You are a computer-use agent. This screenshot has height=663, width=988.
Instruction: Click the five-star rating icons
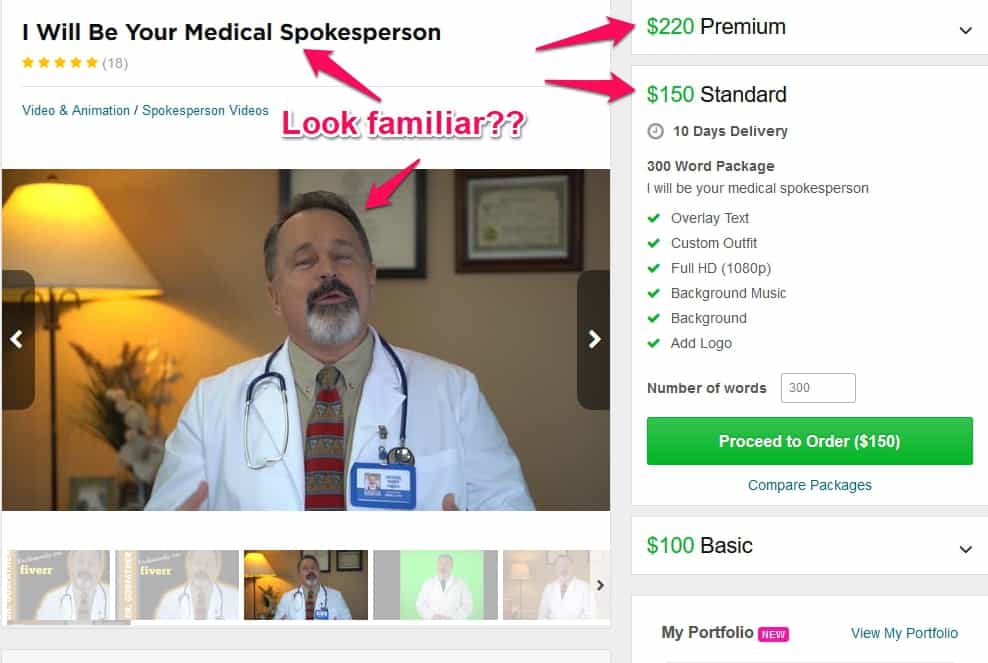(x=60, y=62)
